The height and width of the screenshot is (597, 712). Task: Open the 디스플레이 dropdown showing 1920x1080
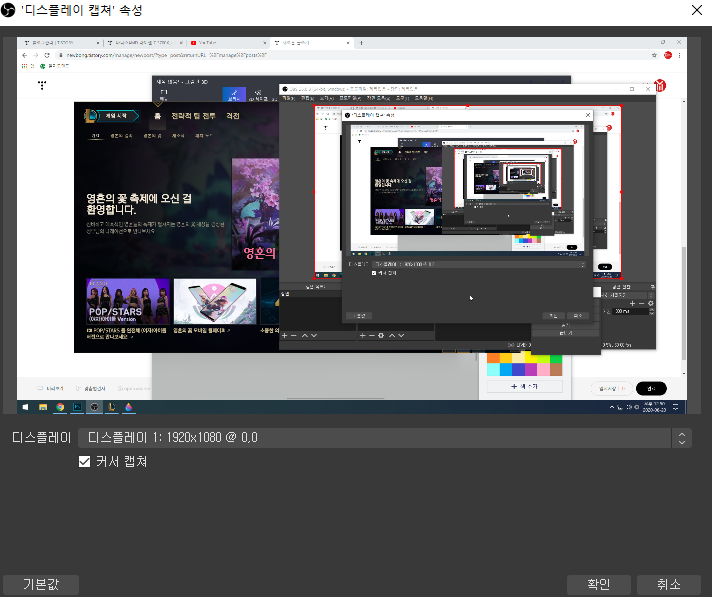[x=384, y=438]
